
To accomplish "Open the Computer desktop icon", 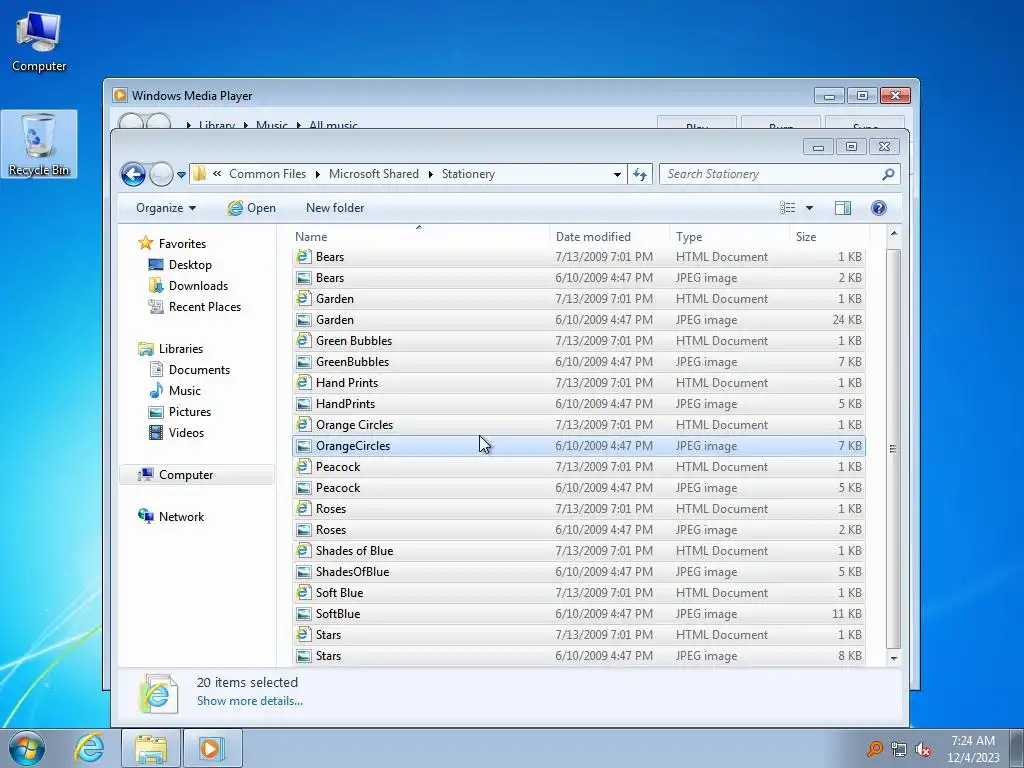I will point(39,41).
